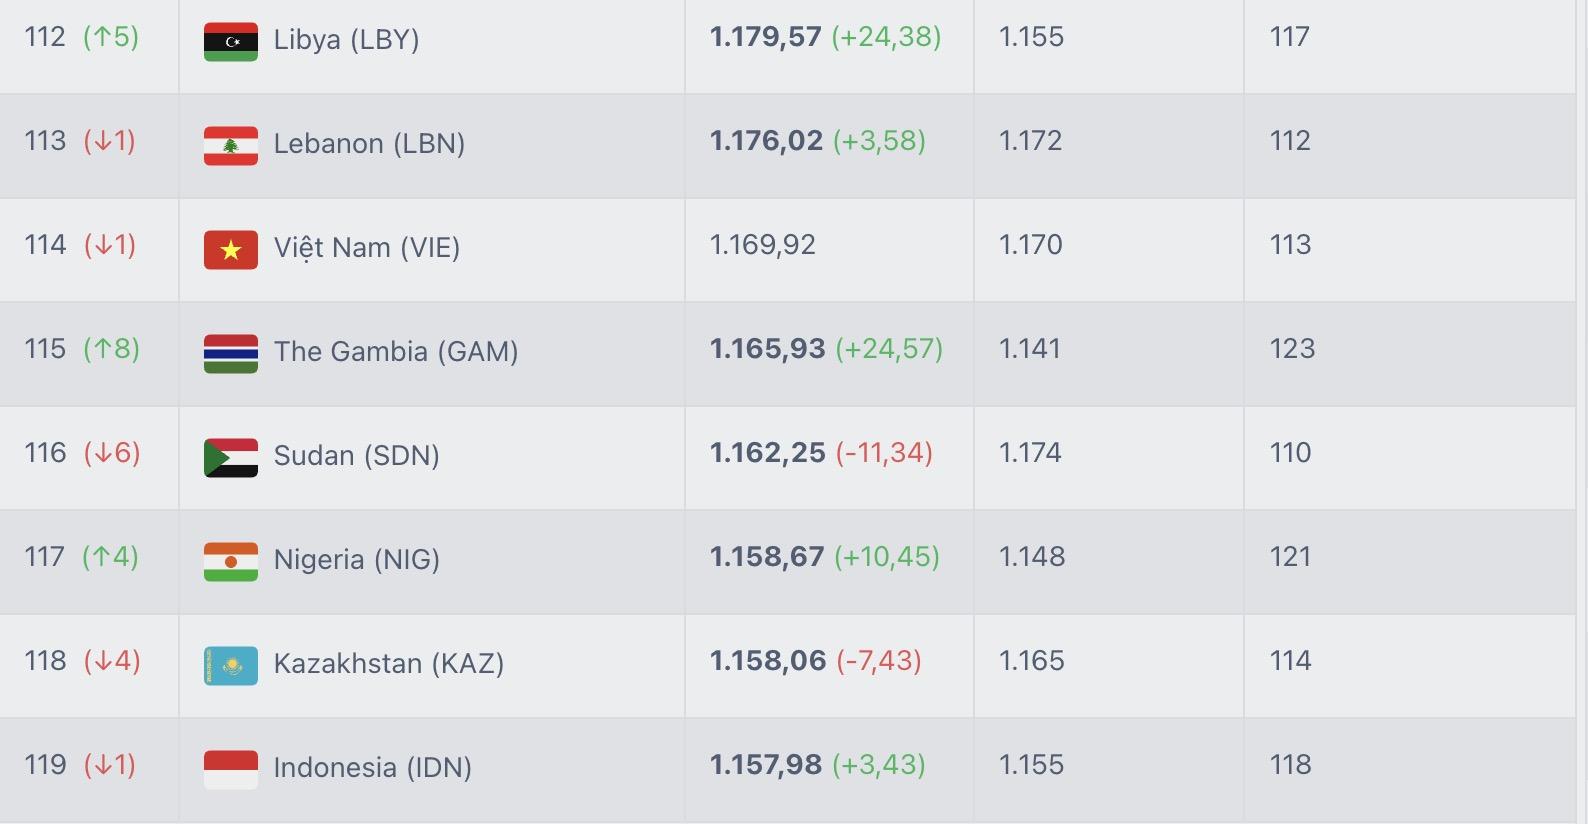Select Libya's total points 1.179,57

(766, 37)
